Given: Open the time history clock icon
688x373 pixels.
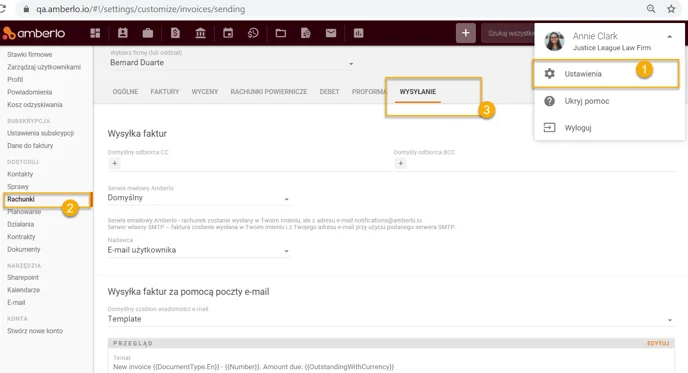Looking at the screenshot, I should point(253,33).
